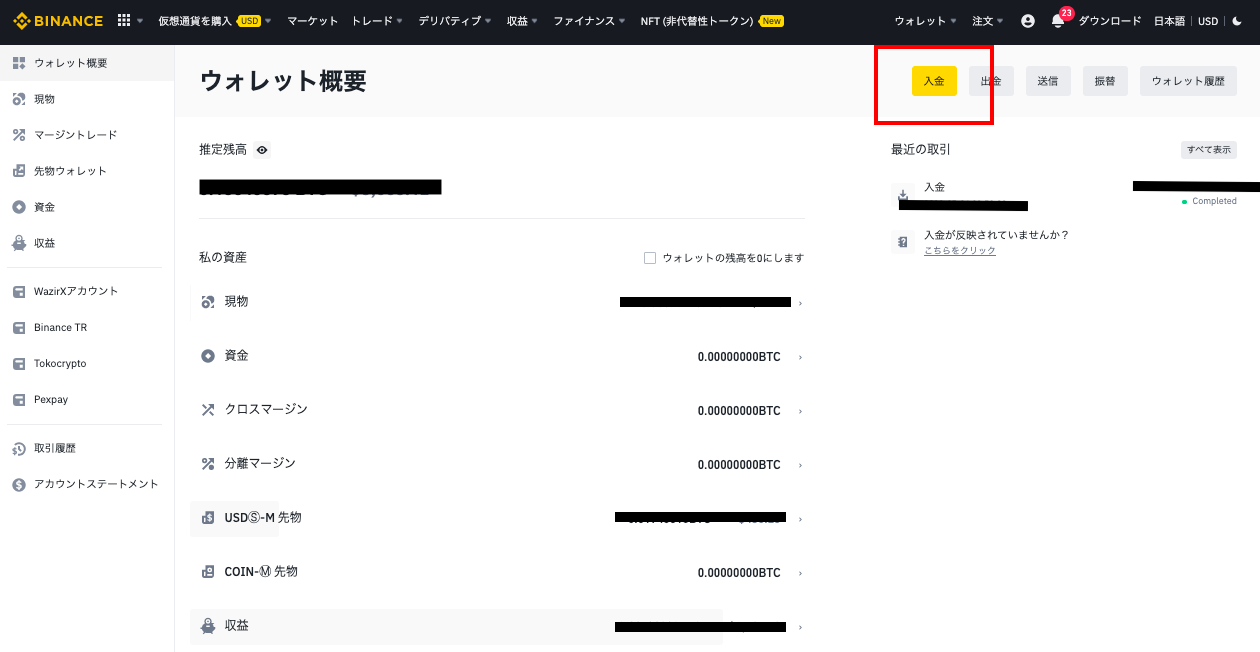Open the 収益 top nav dropdown
1260x652 pixels.
click(x=523, y=21)
